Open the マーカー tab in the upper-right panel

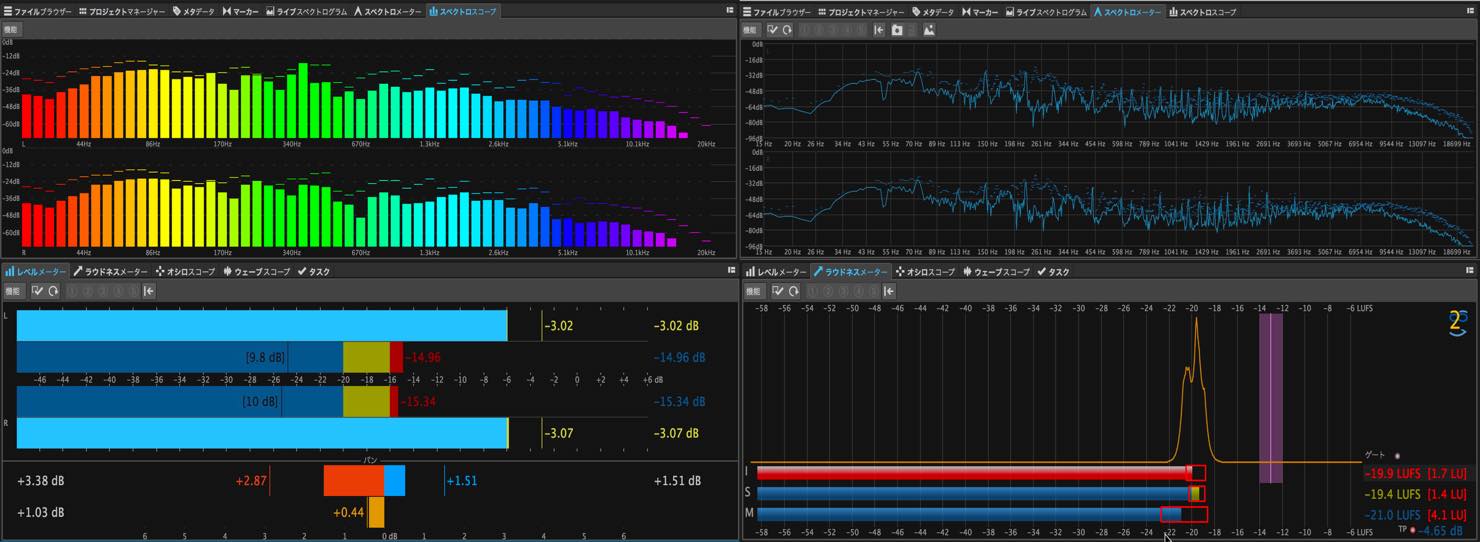978,12
